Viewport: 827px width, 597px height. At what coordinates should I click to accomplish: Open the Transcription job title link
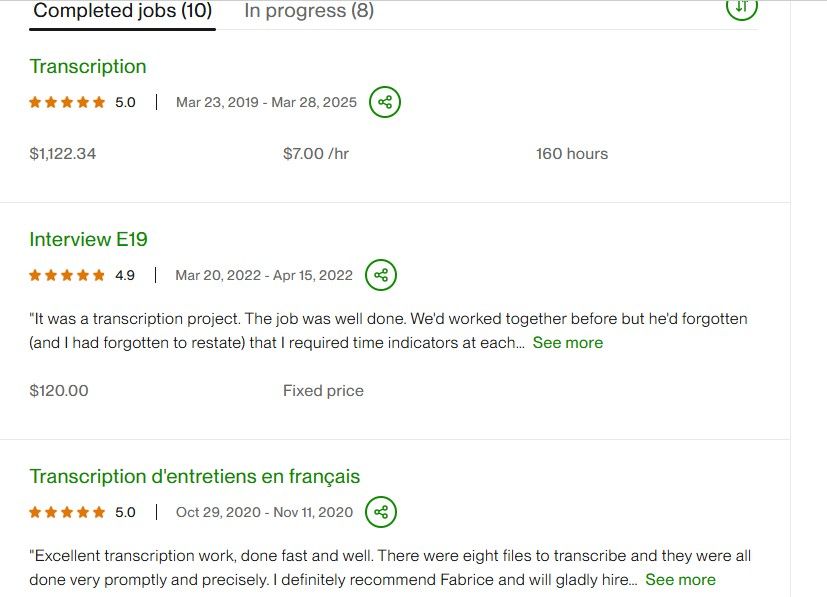click(x=88, y=67)
